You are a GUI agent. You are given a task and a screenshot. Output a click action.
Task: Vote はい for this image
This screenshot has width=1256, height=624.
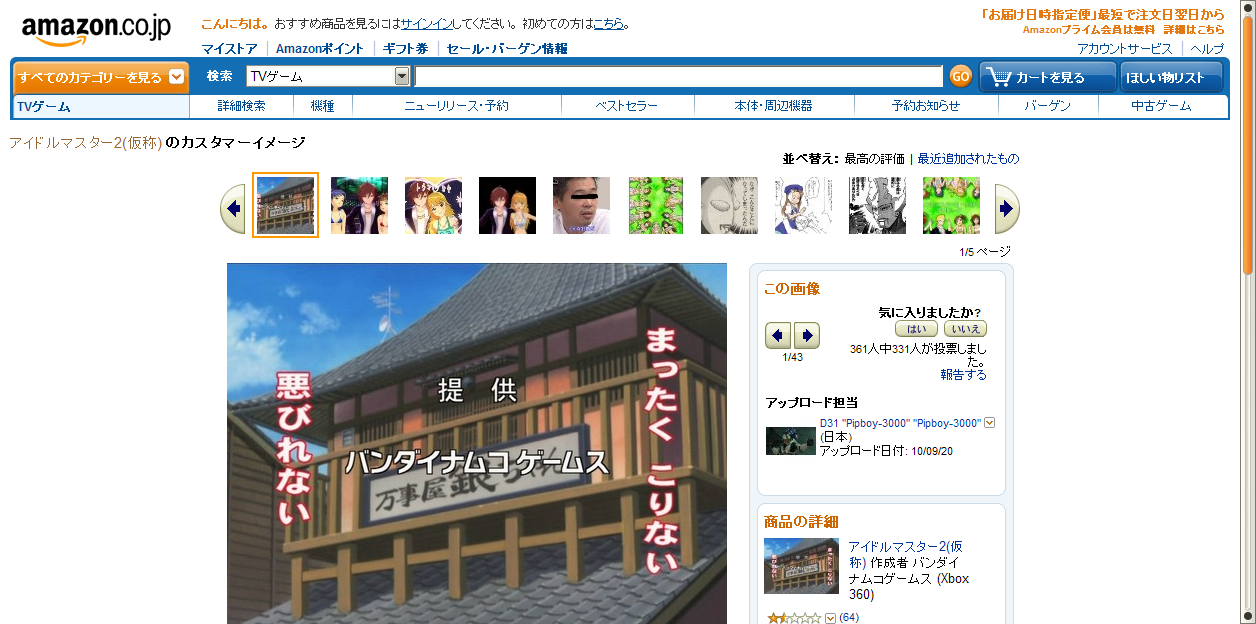pyautogui.click(x=915, y=328)
